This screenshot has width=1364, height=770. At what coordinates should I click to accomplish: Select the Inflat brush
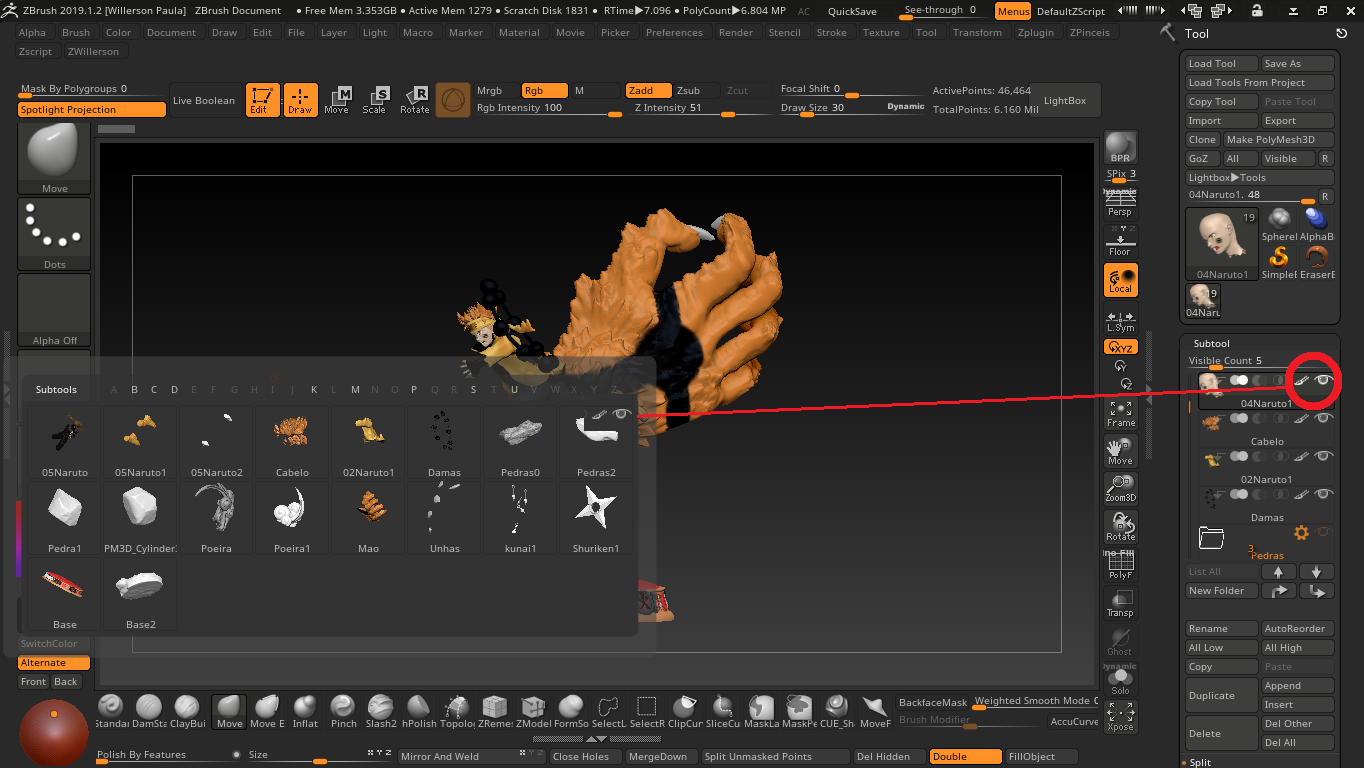[305, 711]
